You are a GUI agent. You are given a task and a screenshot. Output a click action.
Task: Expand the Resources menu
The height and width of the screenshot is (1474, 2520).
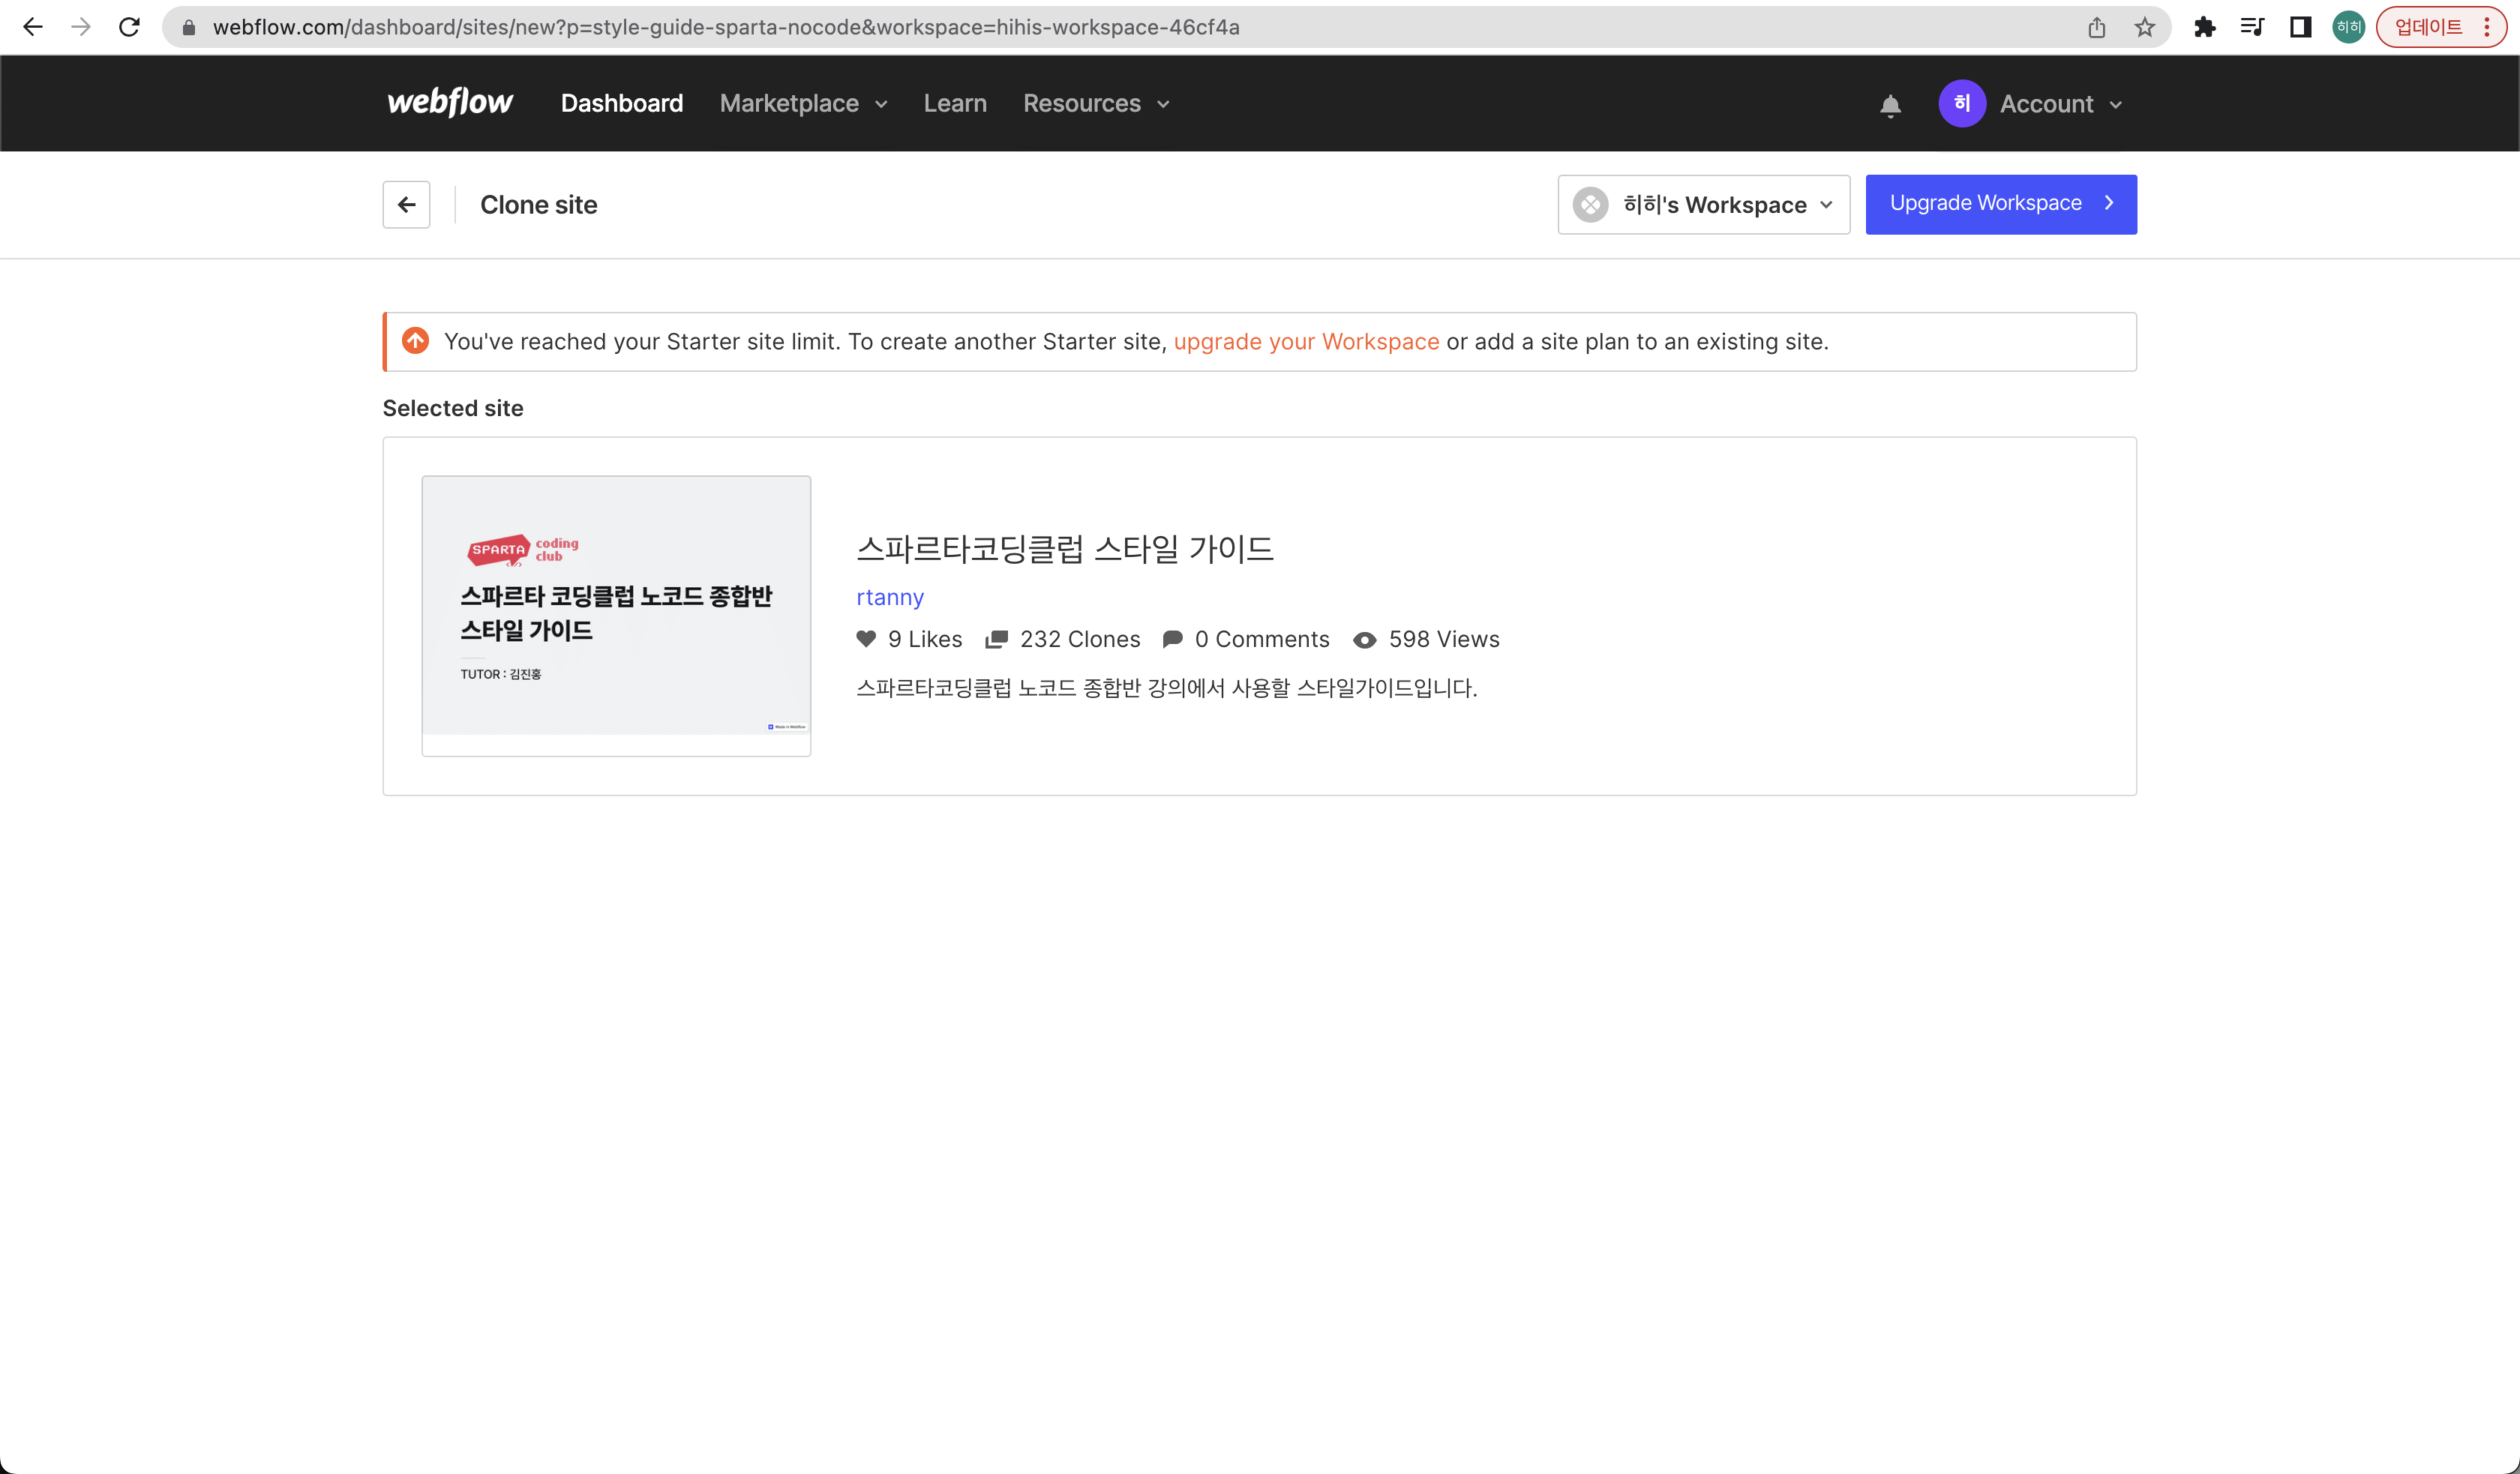tap(1097, 103)
